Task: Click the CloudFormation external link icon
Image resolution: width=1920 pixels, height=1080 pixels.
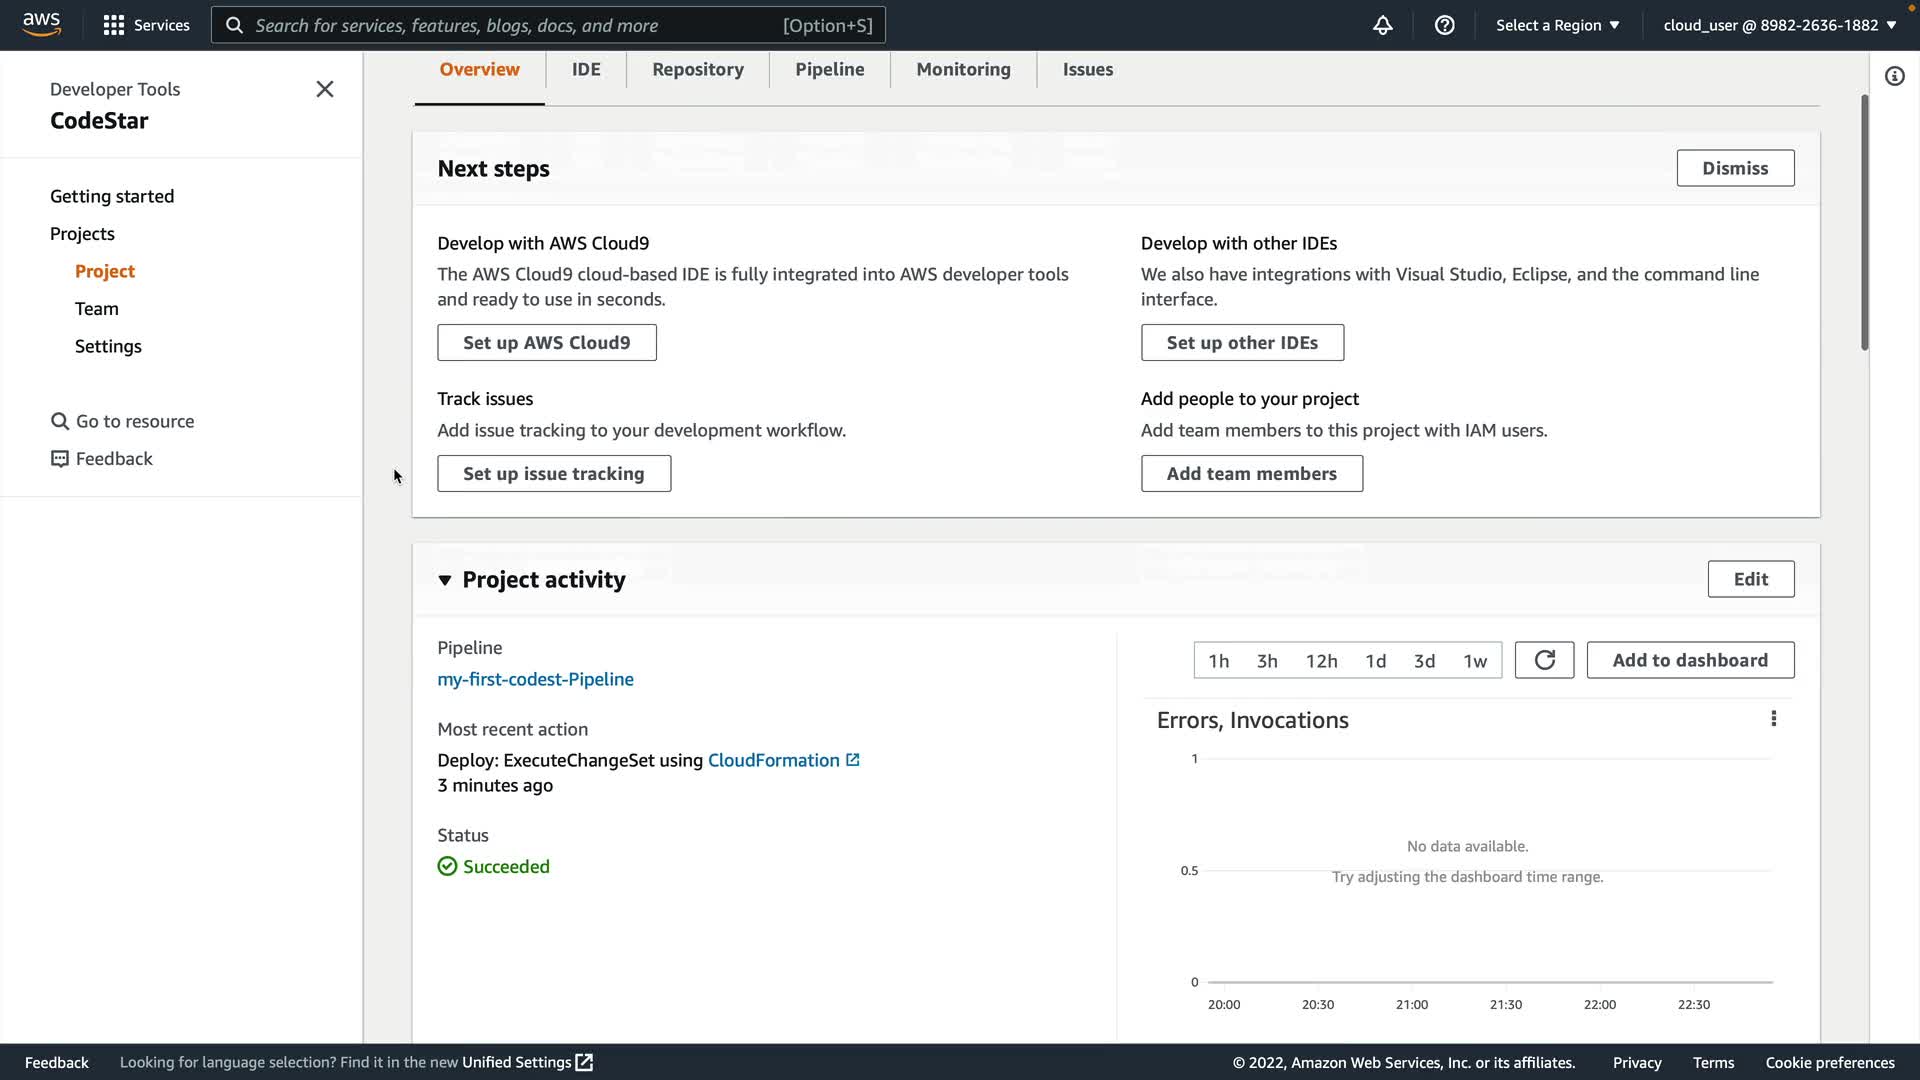Action: click(x=853, y=760)
